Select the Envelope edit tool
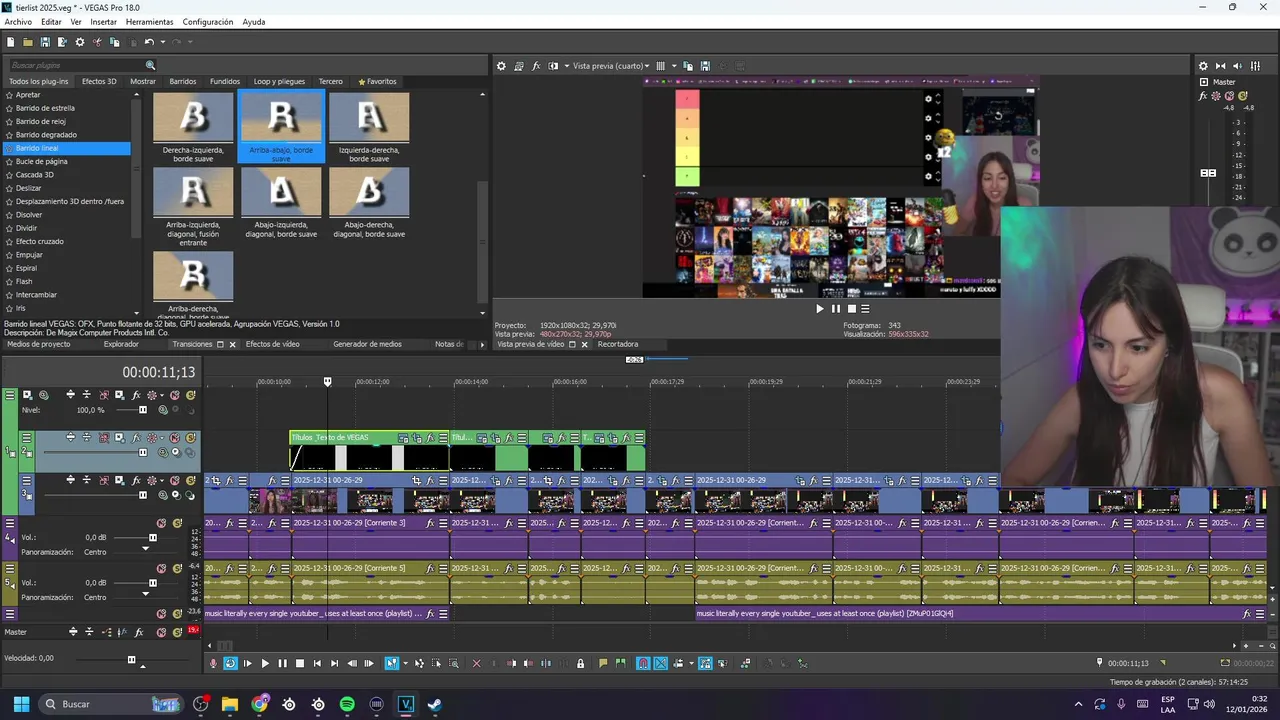 point(419,663)
